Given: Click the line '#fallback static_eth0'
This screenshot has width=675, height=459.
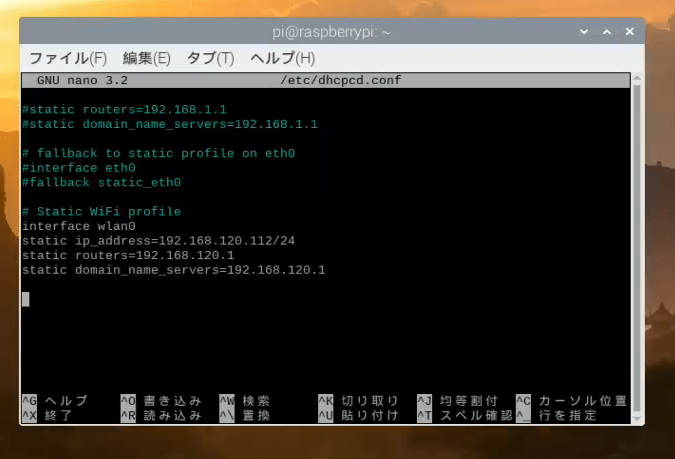Looking at the screenshot, I should 102,183.
